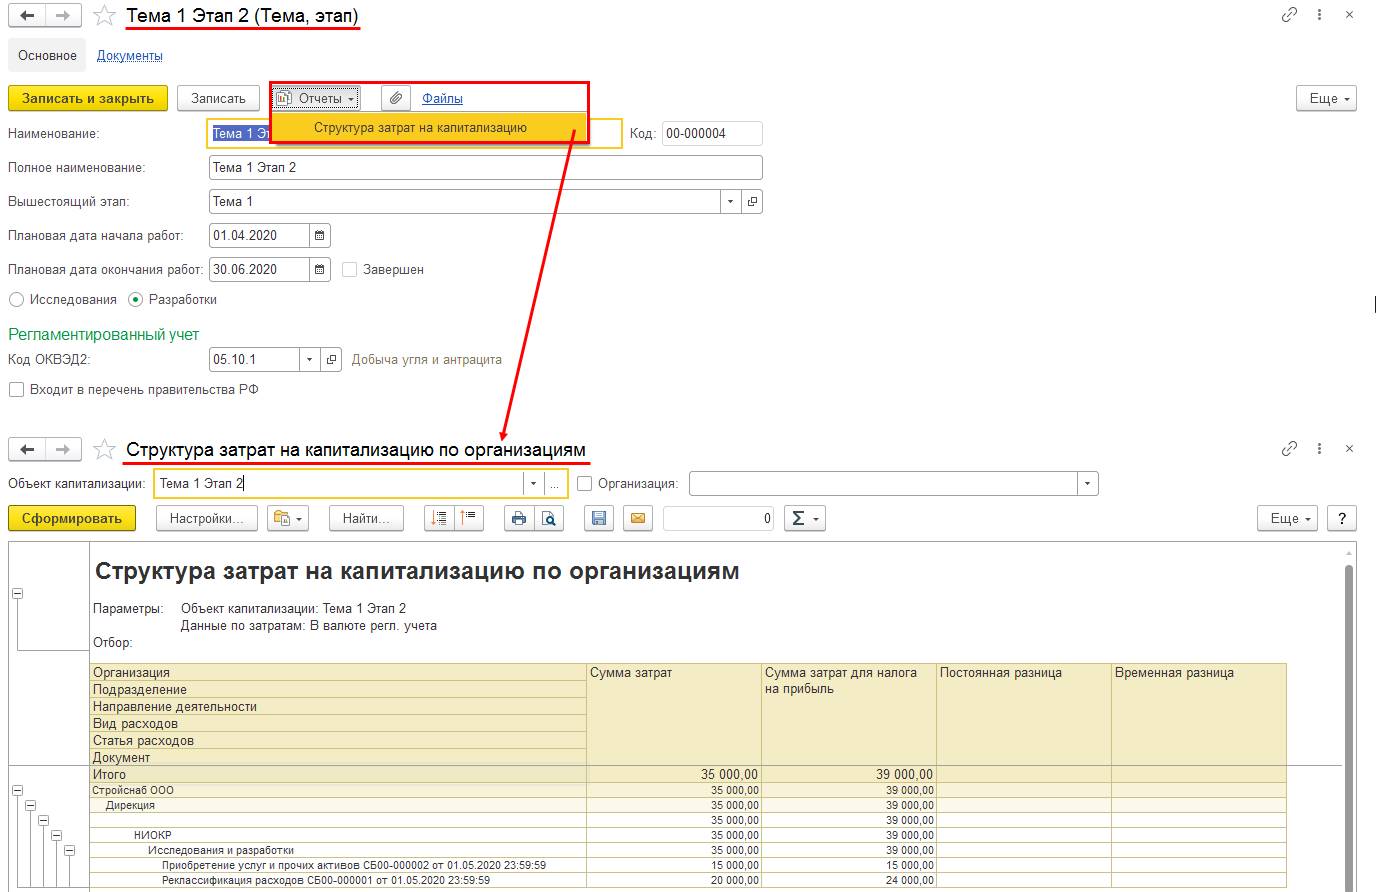This screenshot has width=1376, height=892.
Task: Select the Разработки radio button
Action: [x=135, y=300]
